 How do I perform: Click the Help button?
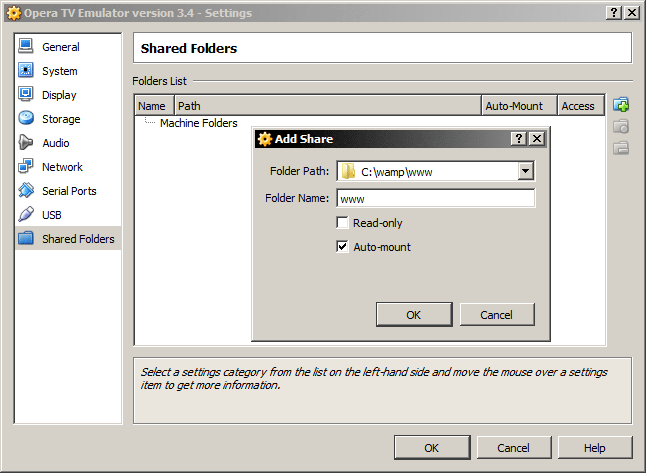tap(595, 447)
